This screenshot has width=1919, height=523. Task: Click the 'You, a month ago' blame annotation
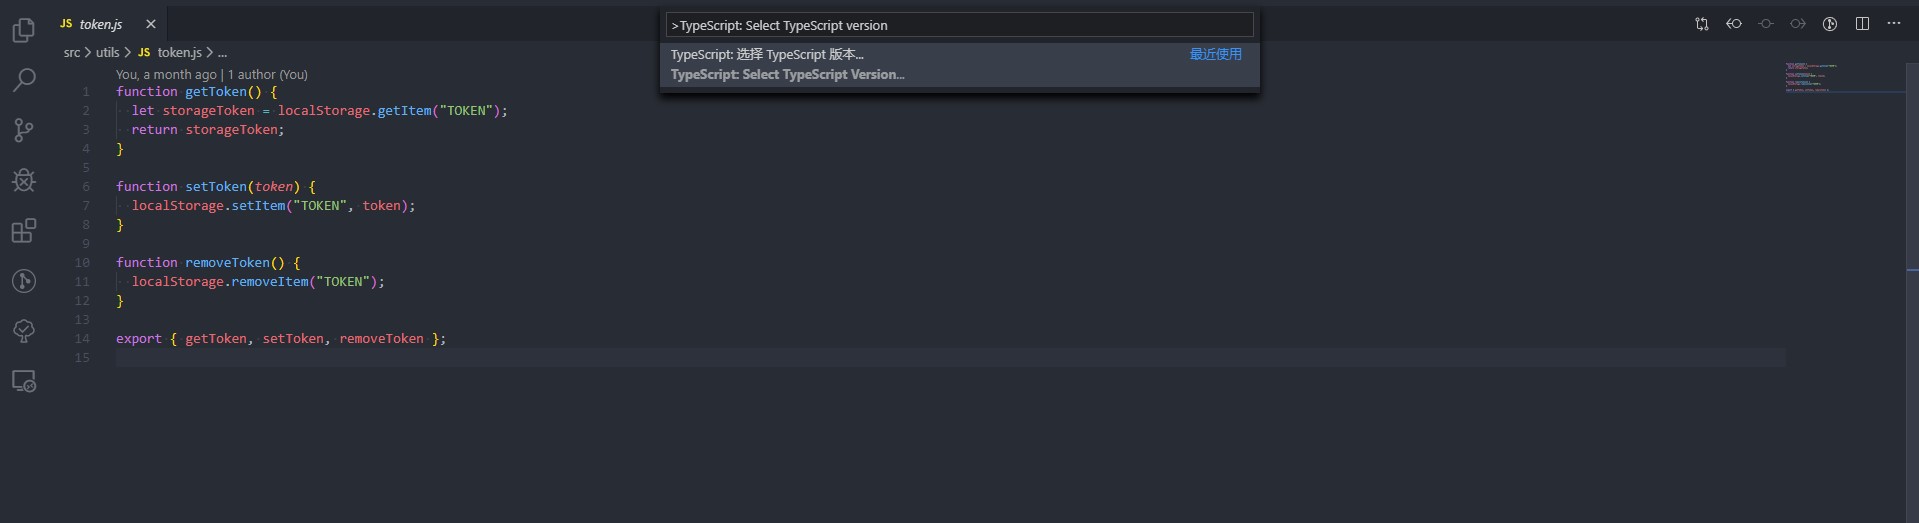click(x=166, y=74)
